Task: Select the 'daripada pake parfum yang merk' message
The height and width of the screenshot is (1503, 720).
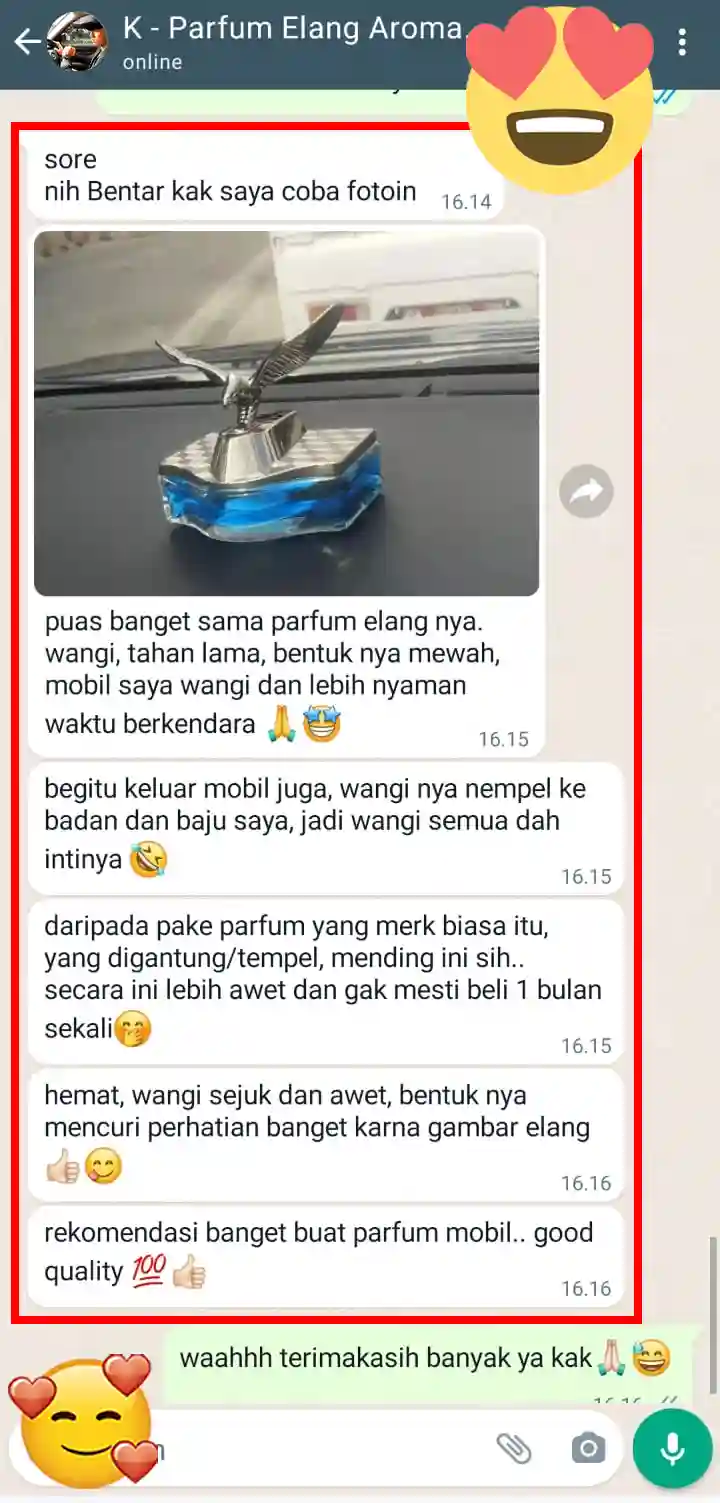Action: (326, 982)
